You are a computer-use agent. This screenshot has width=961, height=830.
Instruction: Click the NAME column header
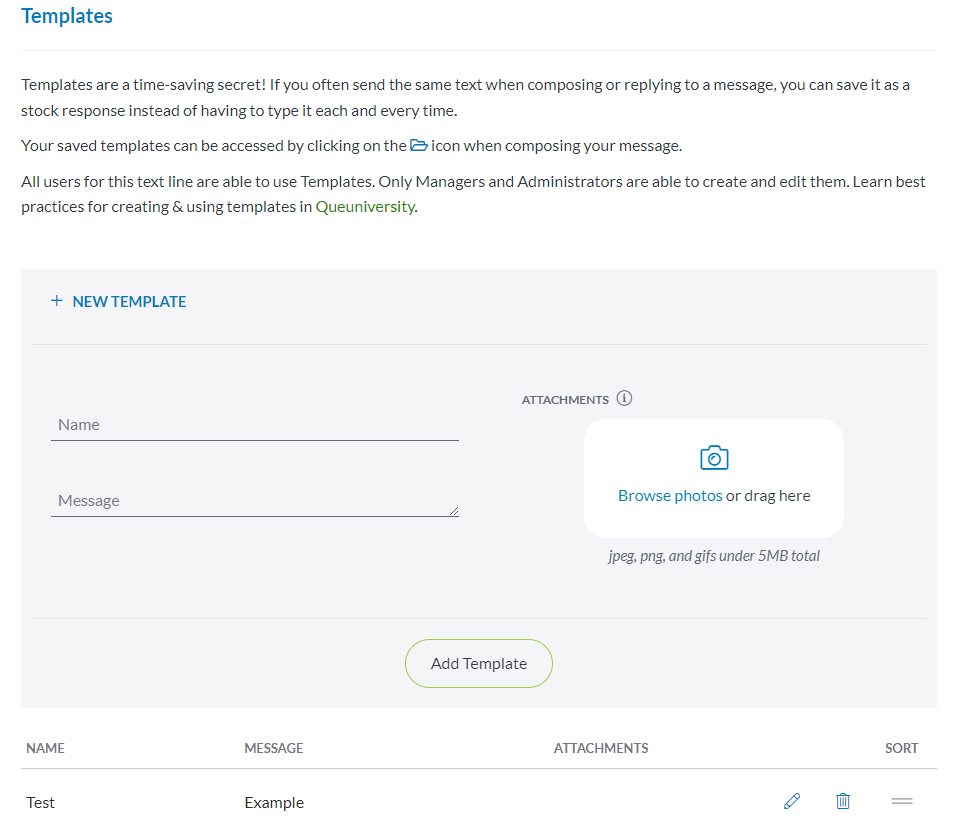[45, 748]
